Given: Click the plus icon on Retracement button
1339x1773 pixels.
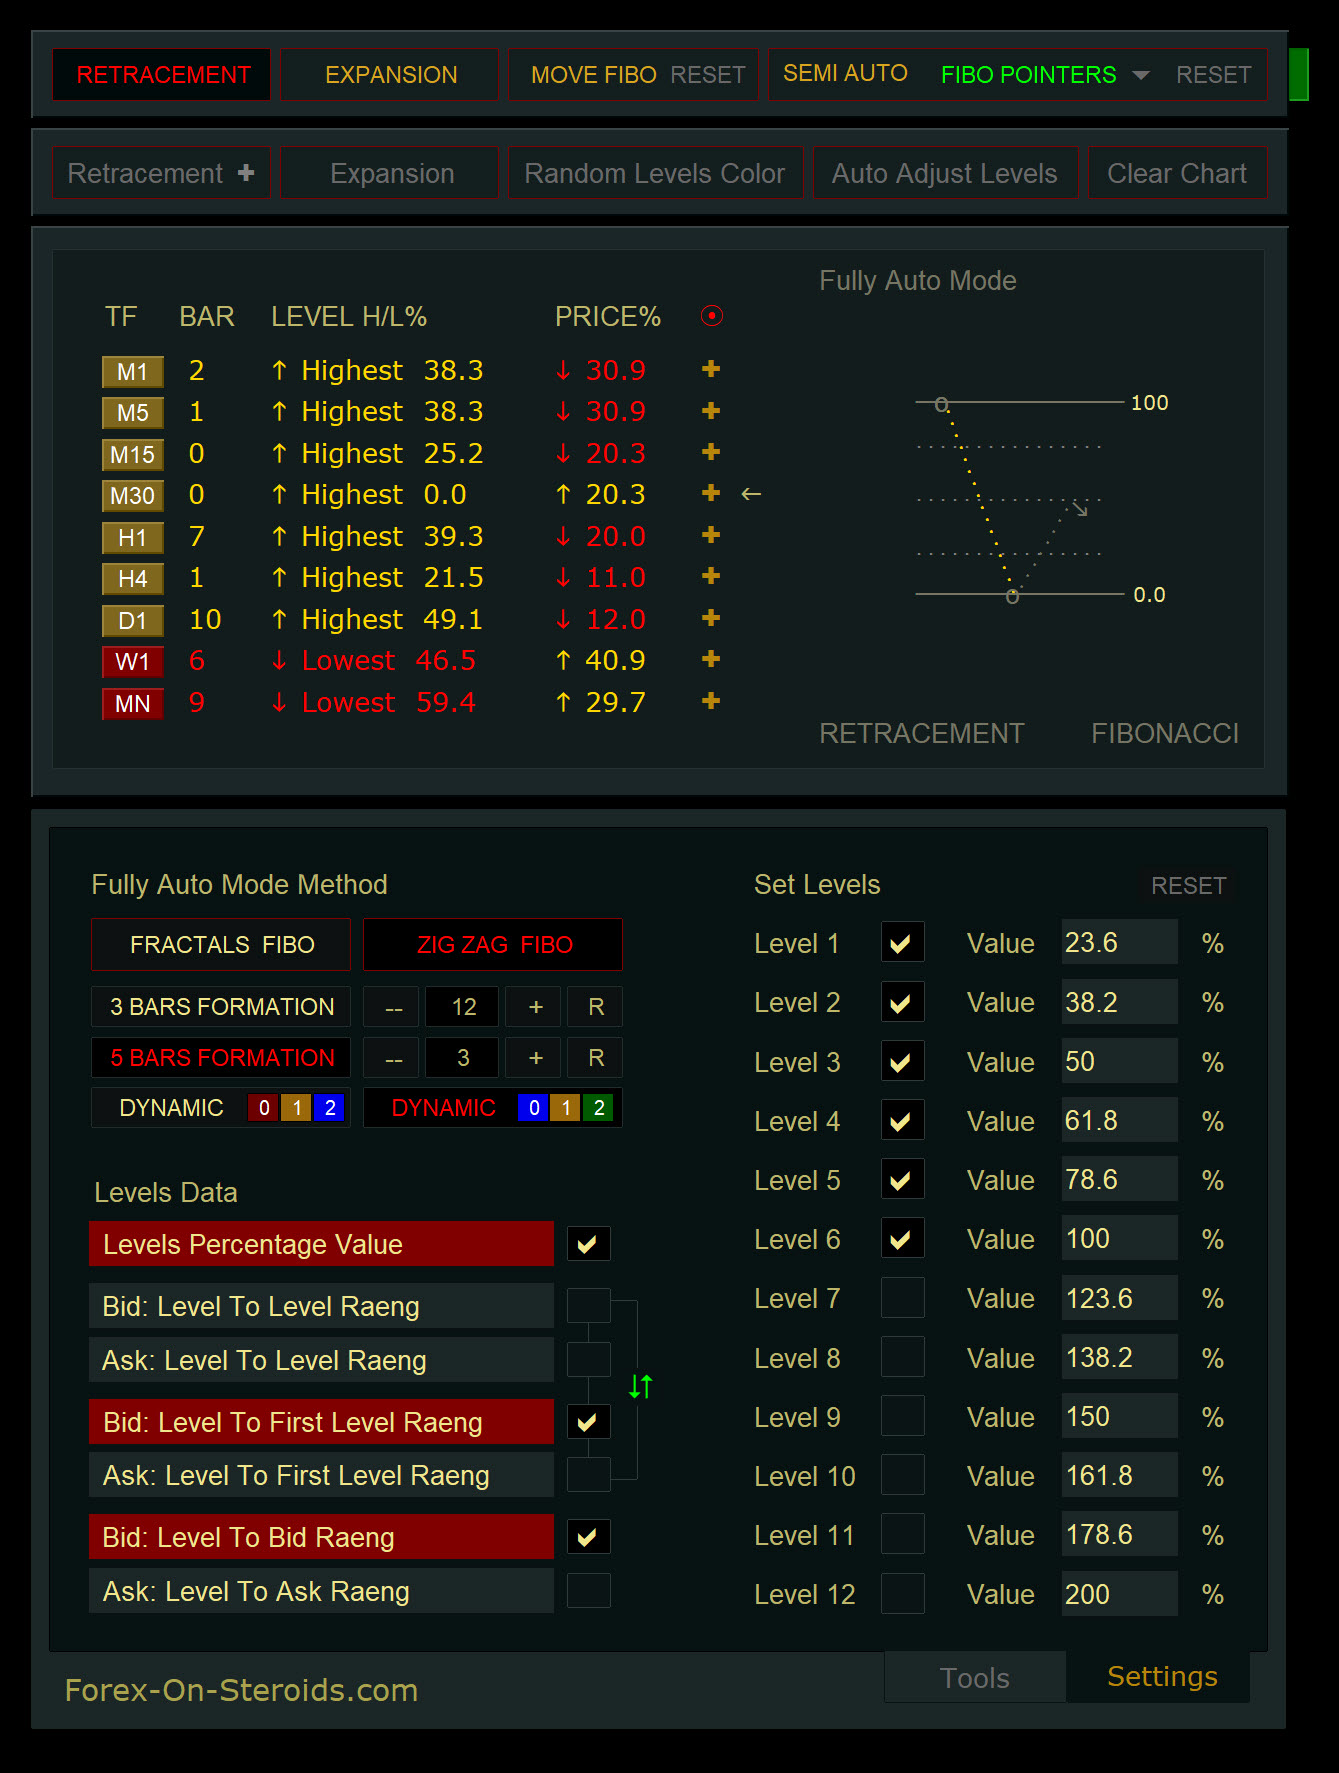Looking at the screenshot, I should click(246, 173).
